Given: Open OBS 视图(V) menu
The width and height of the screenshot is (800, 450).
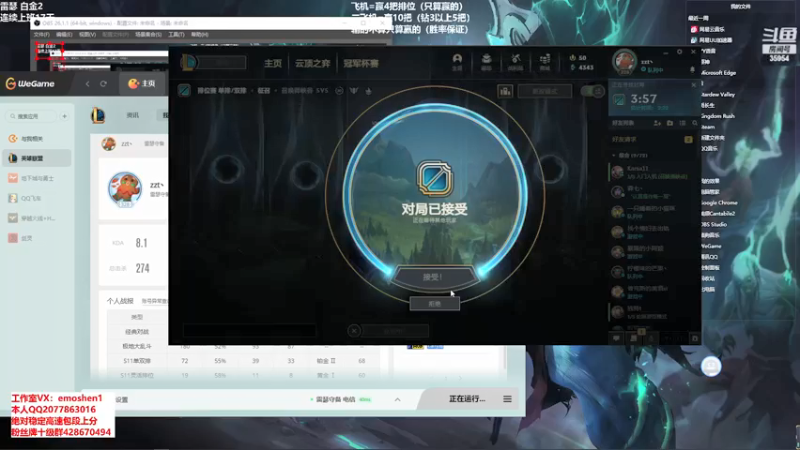Looking at the screenshot, I should click(87, 35).
